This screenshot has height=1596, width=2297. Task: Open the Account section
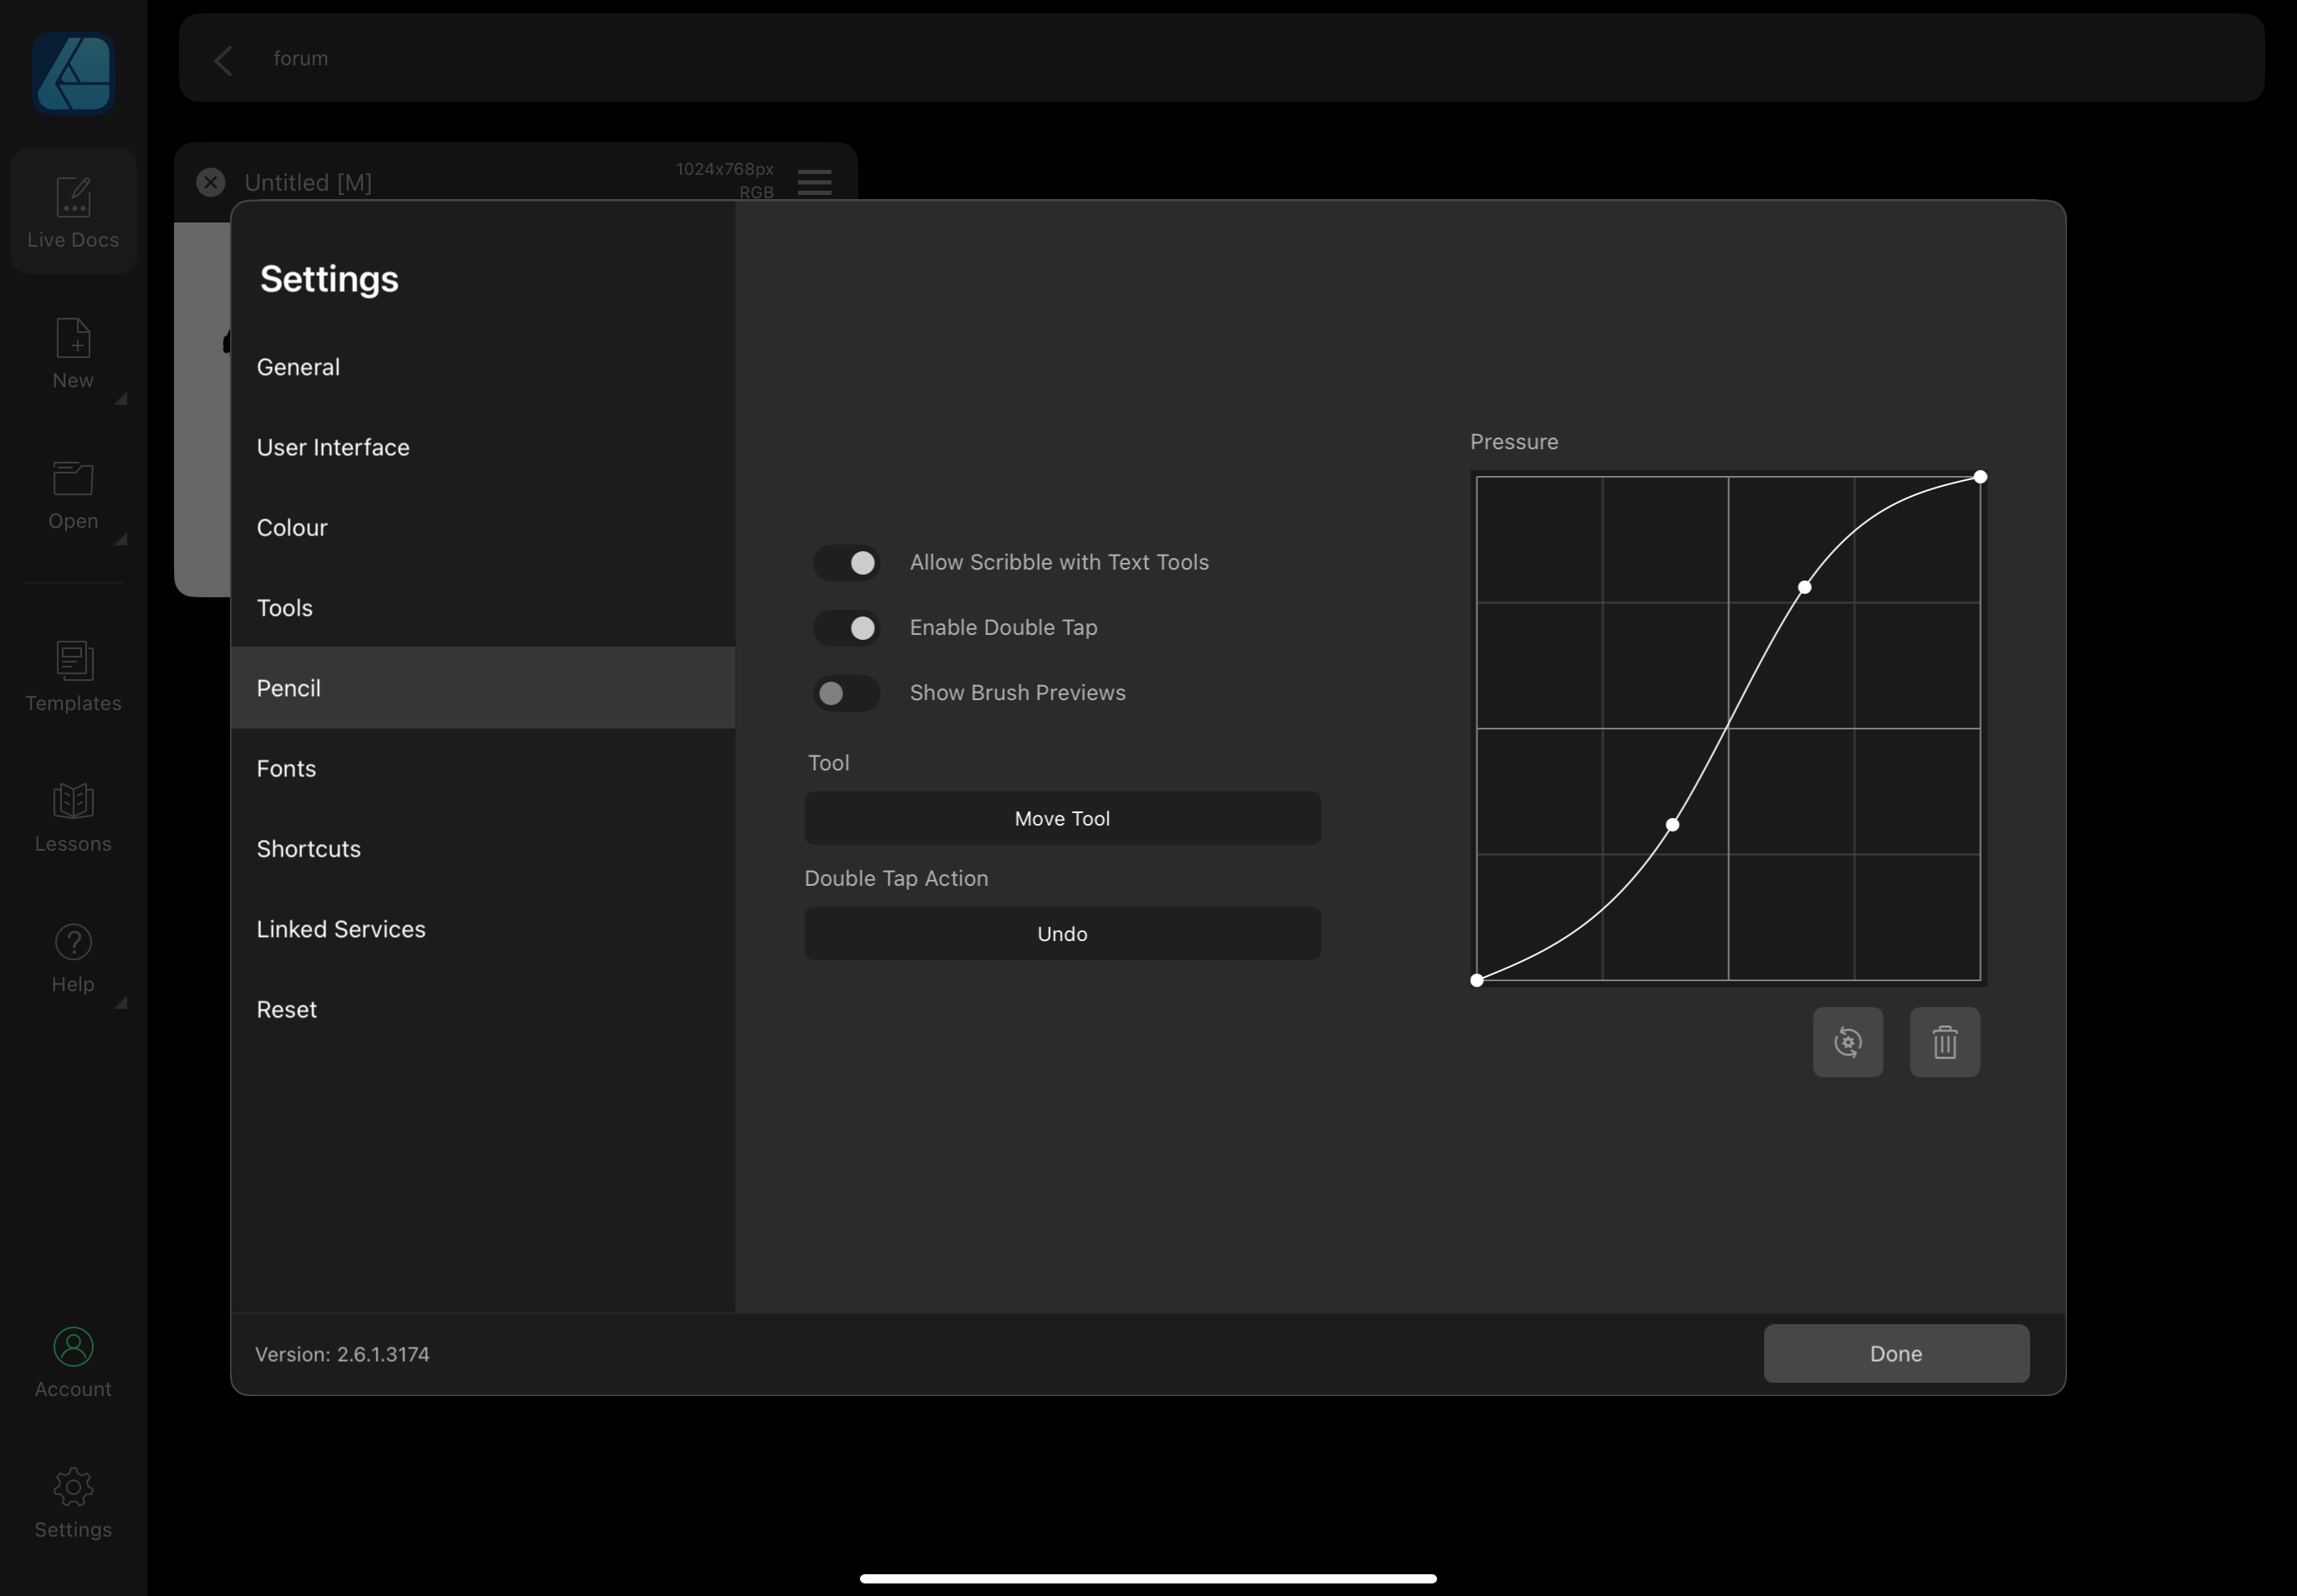click(x=73, y=1363)
